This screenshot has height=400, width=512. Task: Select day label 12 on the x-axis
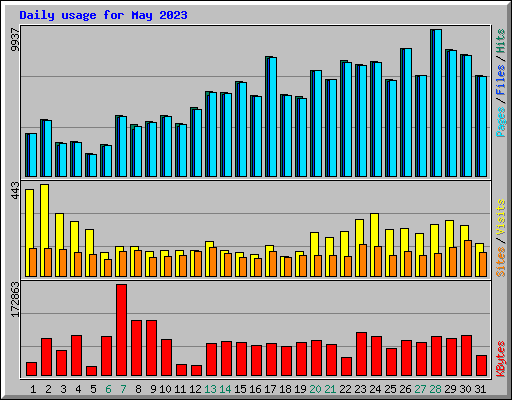tap(195, 389)
